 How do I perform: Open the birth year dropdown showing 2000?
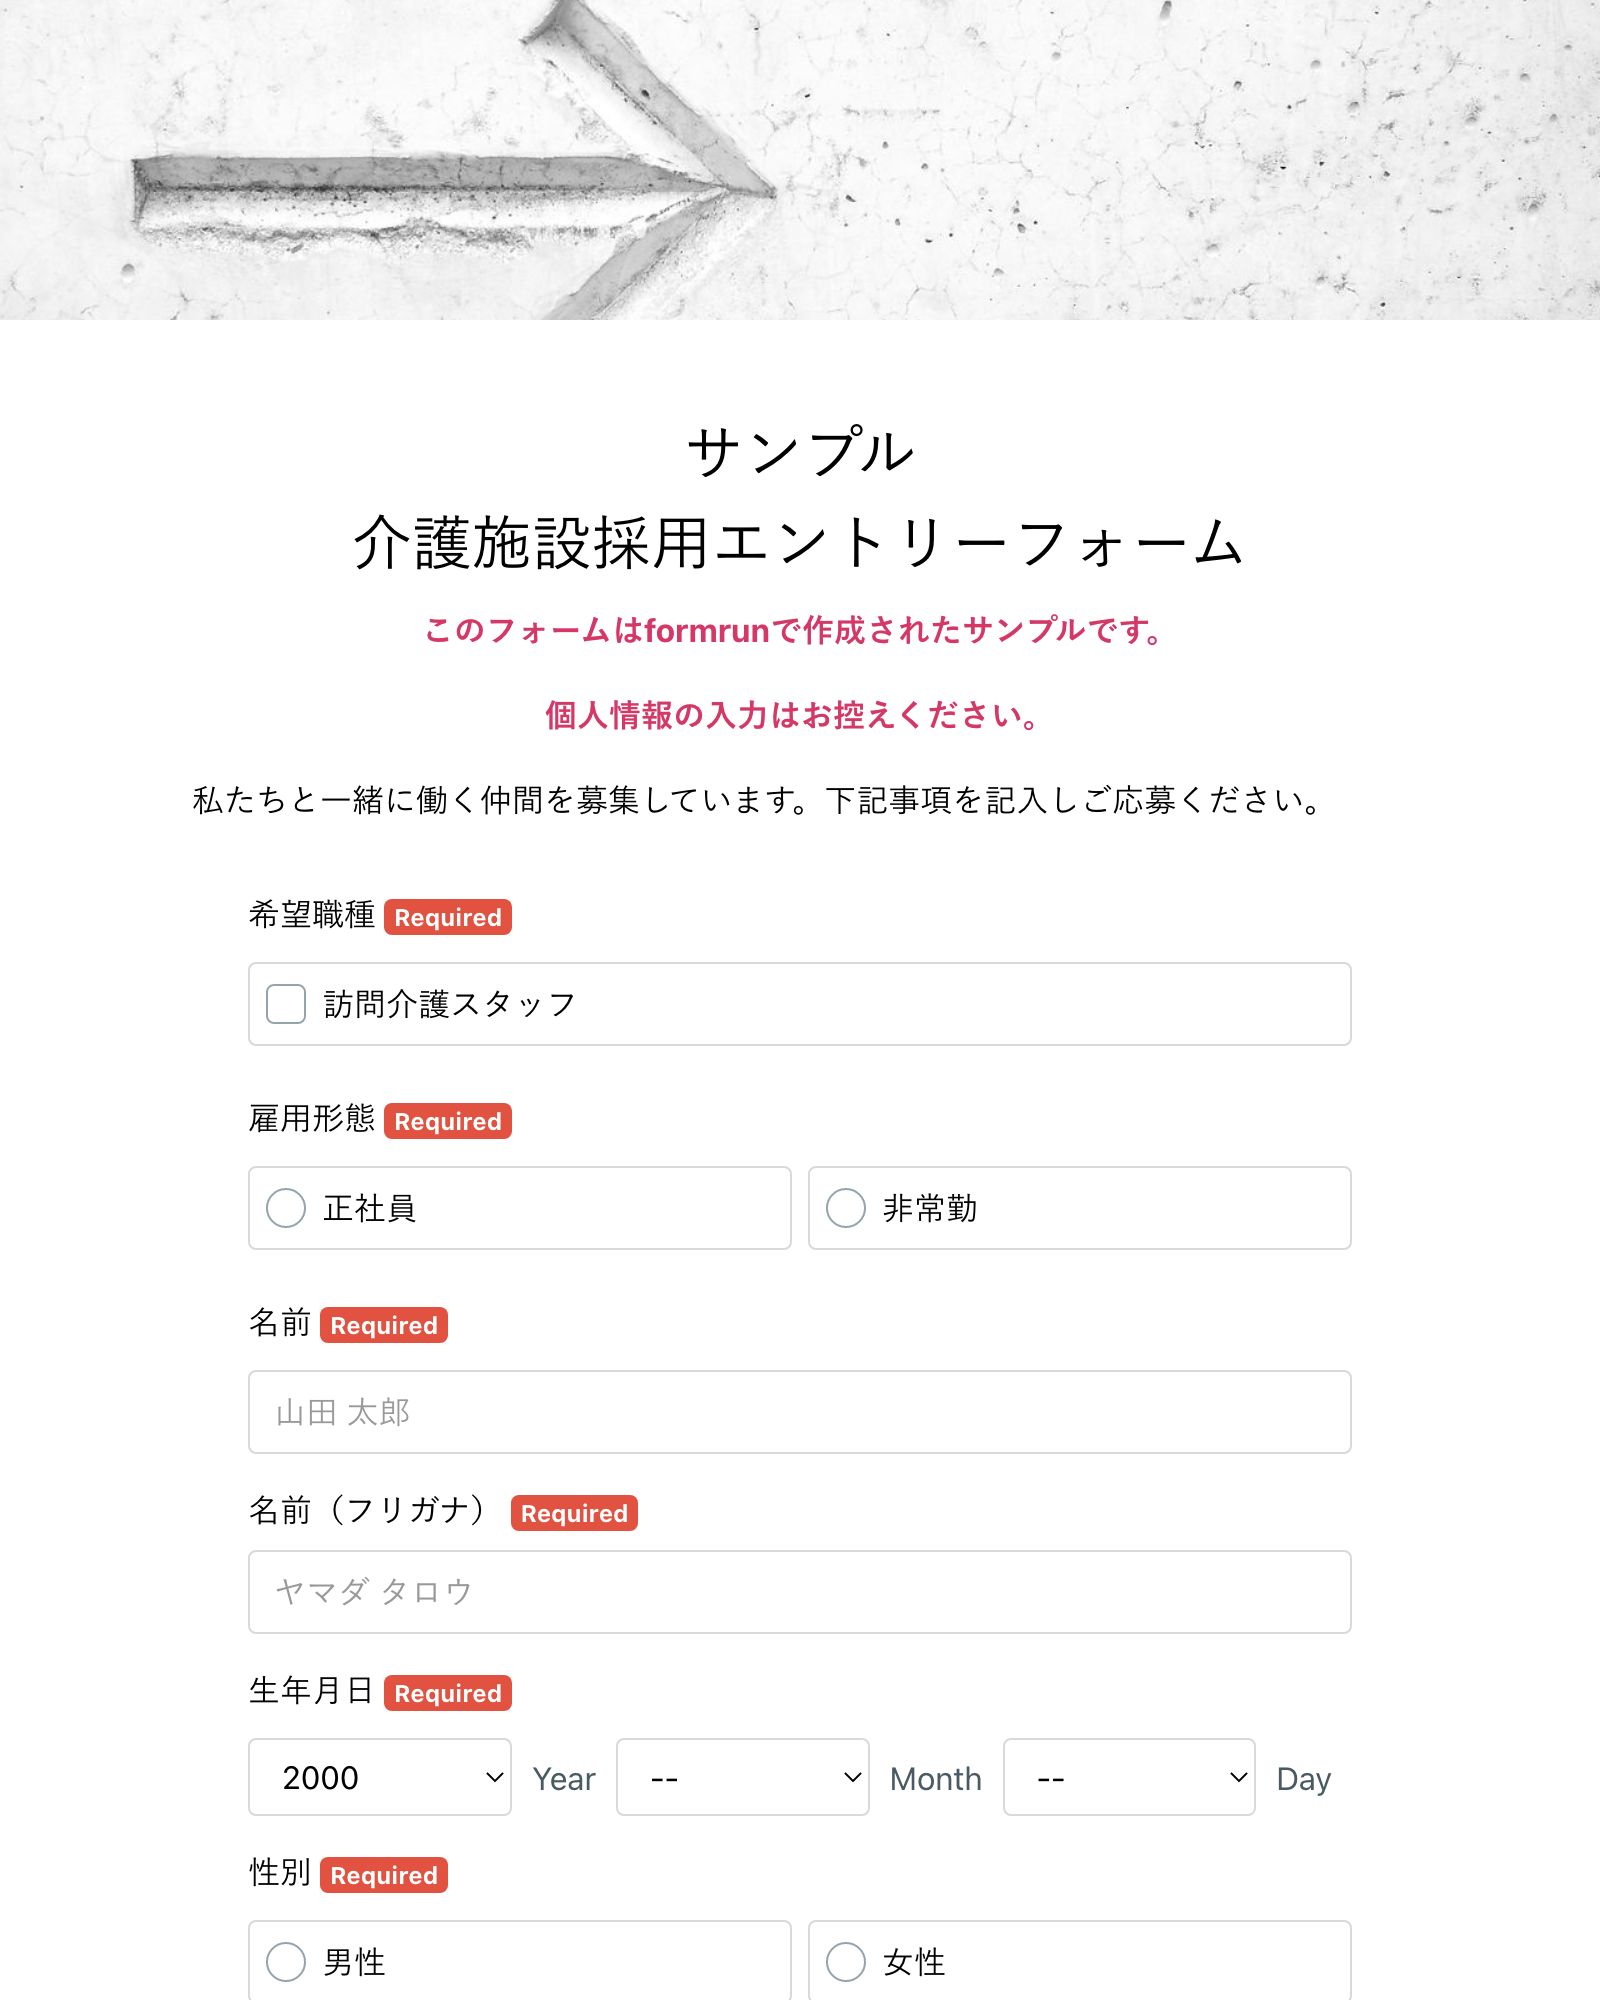[x=380, y=1778]
